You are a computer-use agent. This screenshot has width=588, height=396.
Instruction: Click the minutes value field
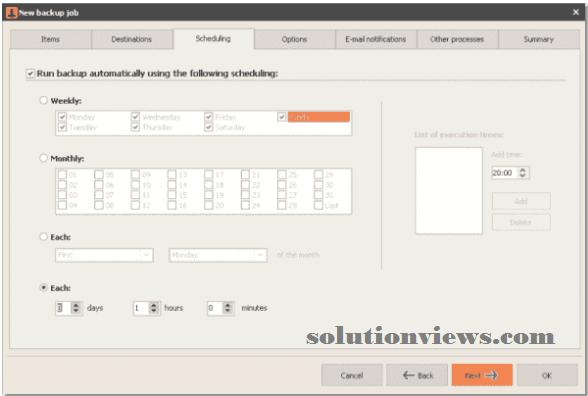click(x=214, y=308)
